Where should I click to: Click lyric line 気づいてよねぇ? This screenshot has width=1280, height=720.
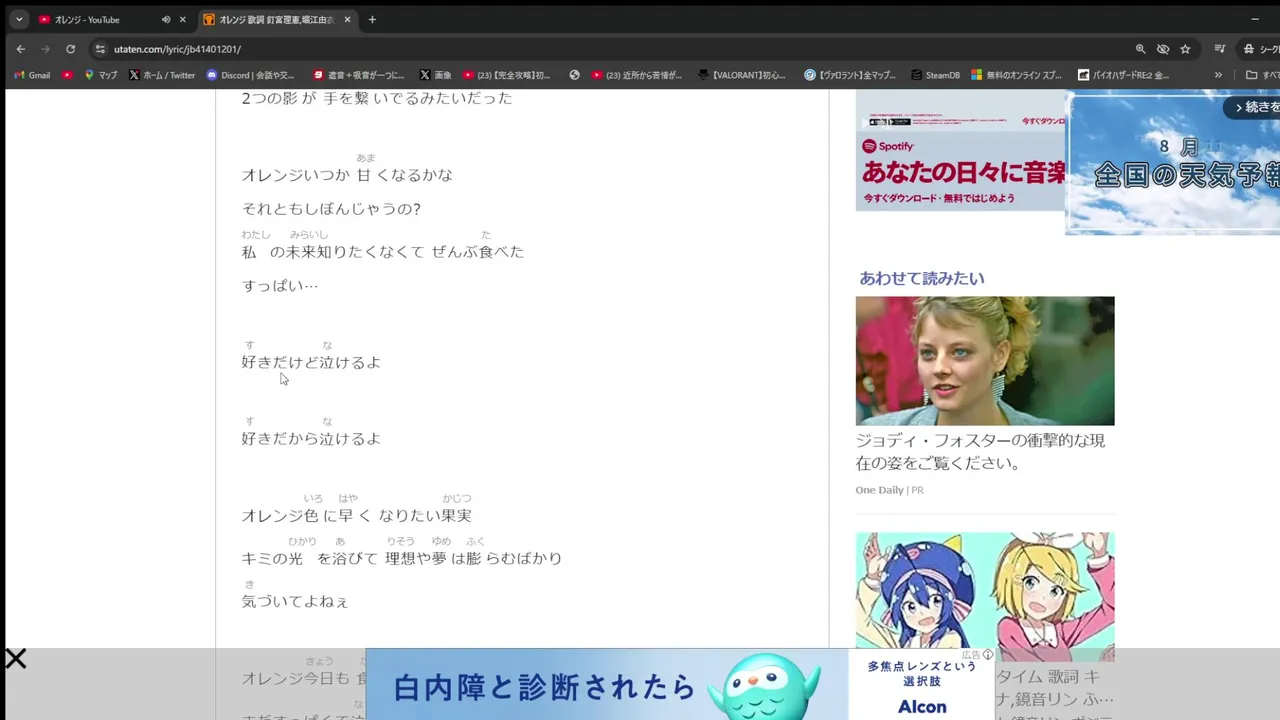coord(295,602)
